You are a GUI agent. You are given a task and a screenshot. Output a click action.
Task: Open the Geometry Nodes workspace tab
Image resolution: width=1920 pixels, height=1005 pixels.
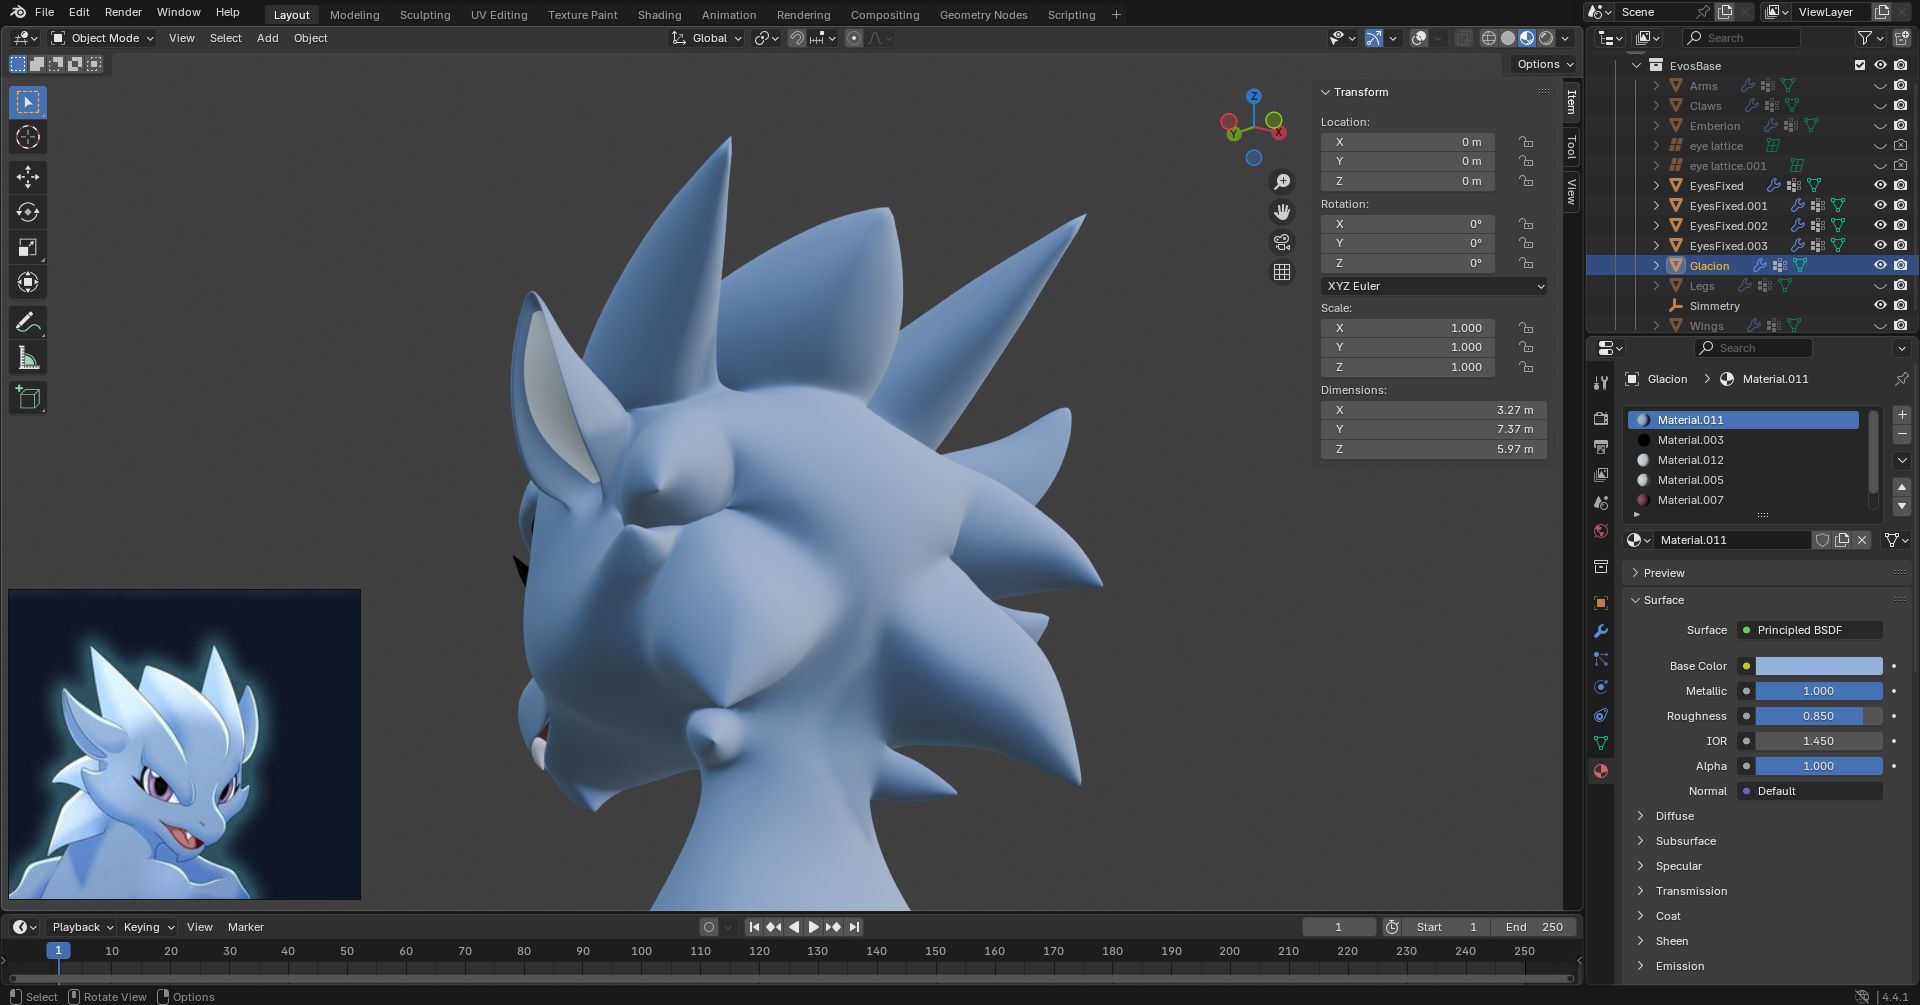(x=983, y=15)
